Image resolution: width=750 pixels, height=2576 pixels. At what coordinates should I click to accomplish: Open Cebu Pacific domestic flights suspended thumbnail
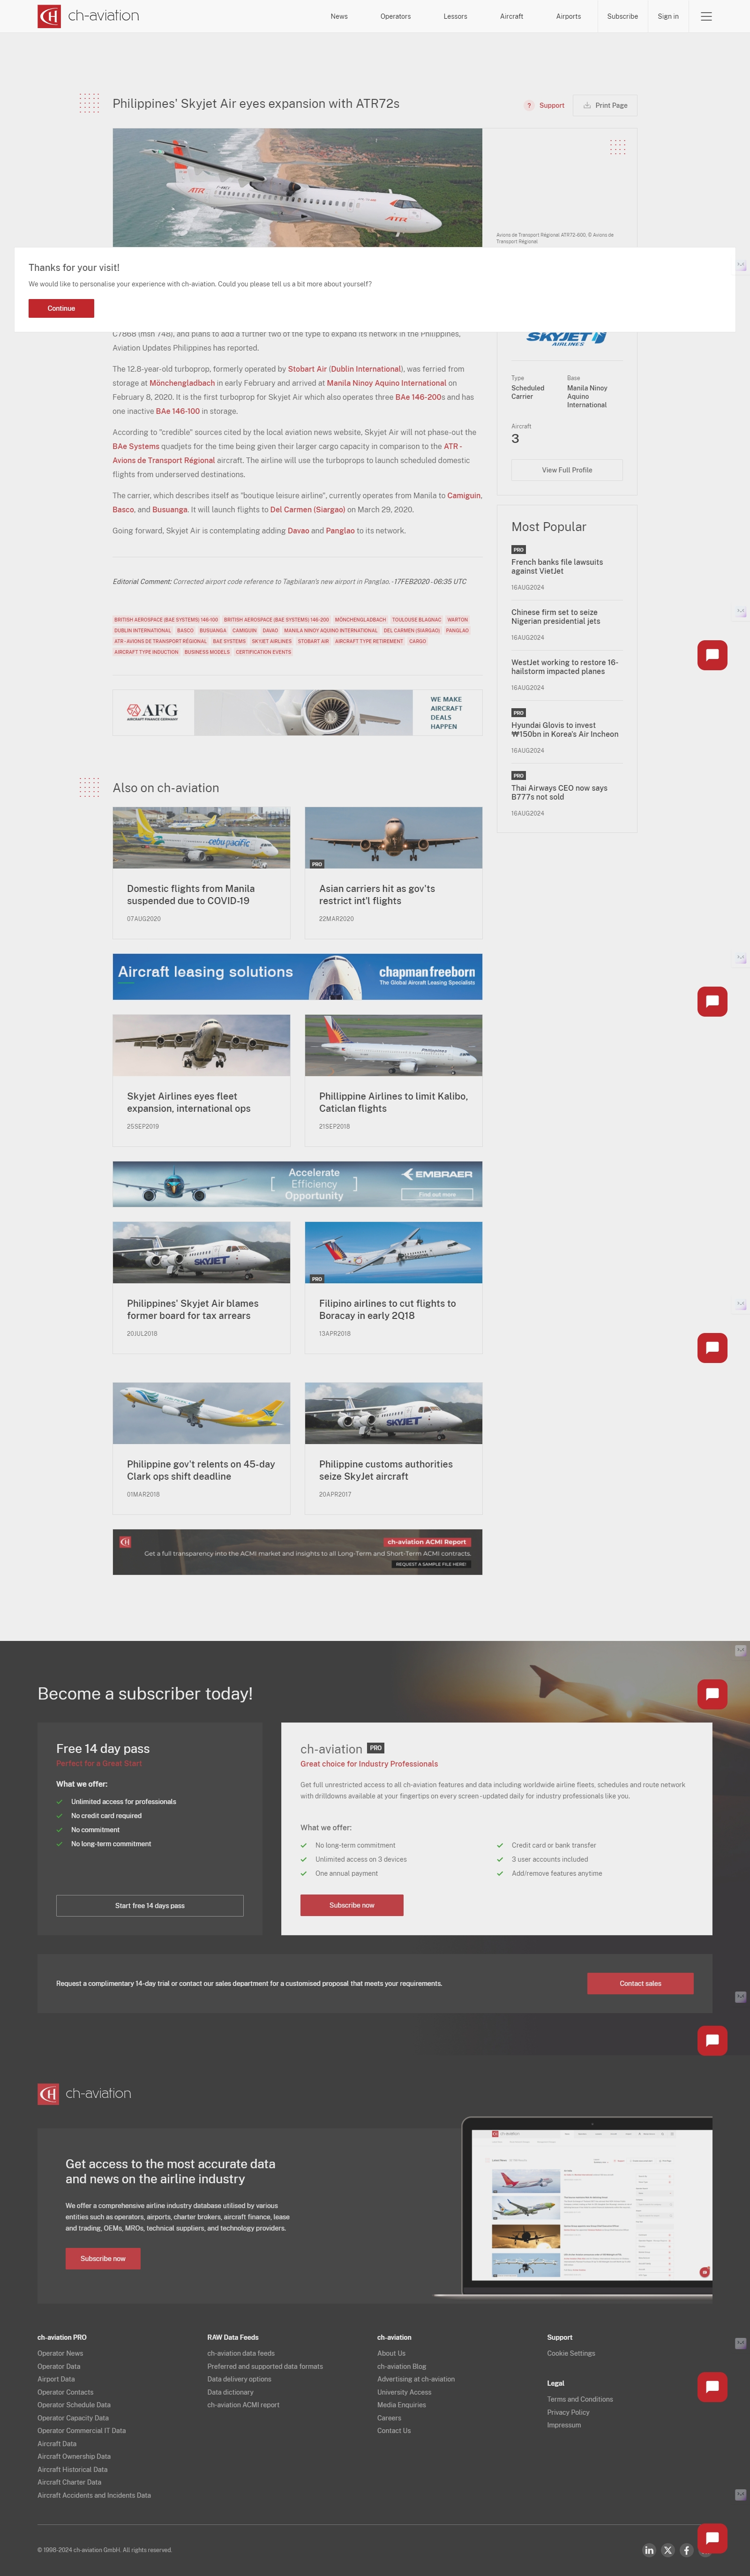coord(201,838)
